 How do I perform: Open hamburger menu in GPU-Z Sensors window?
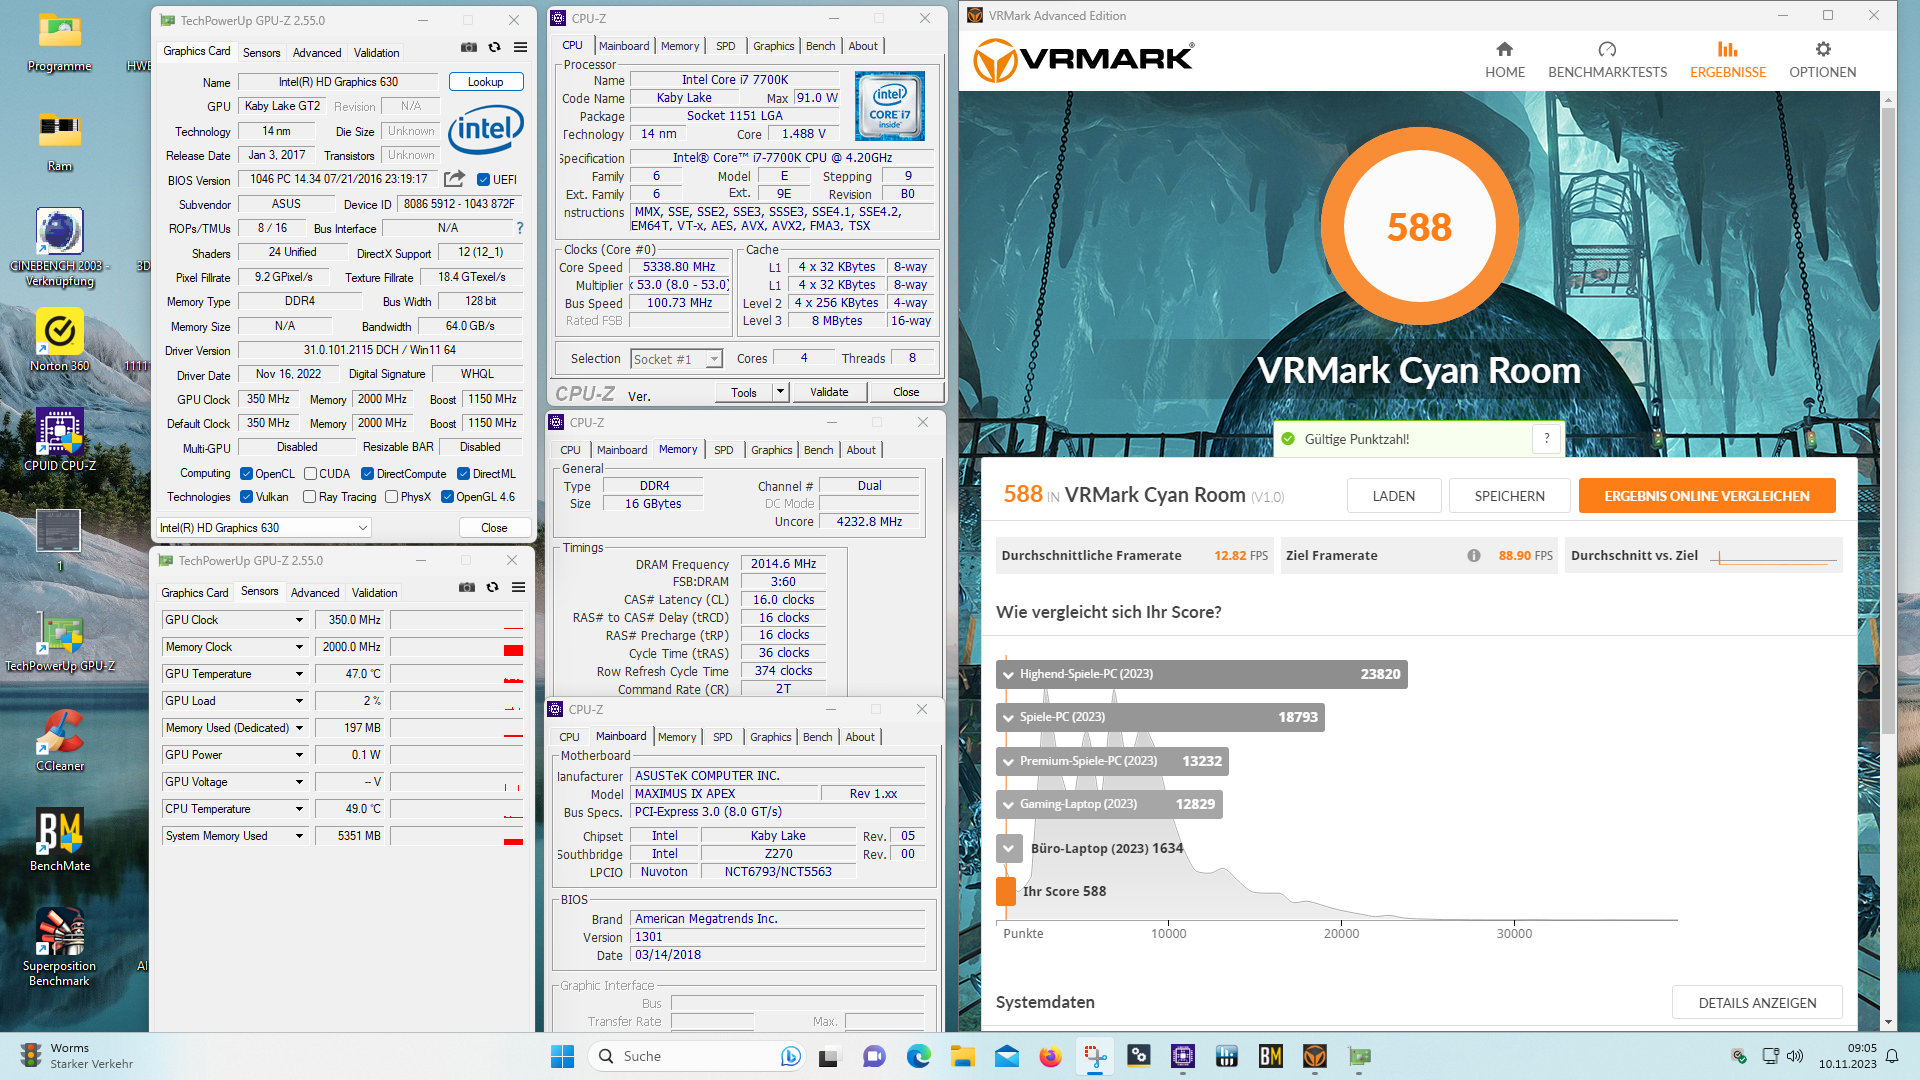click(x=518, y=587)
